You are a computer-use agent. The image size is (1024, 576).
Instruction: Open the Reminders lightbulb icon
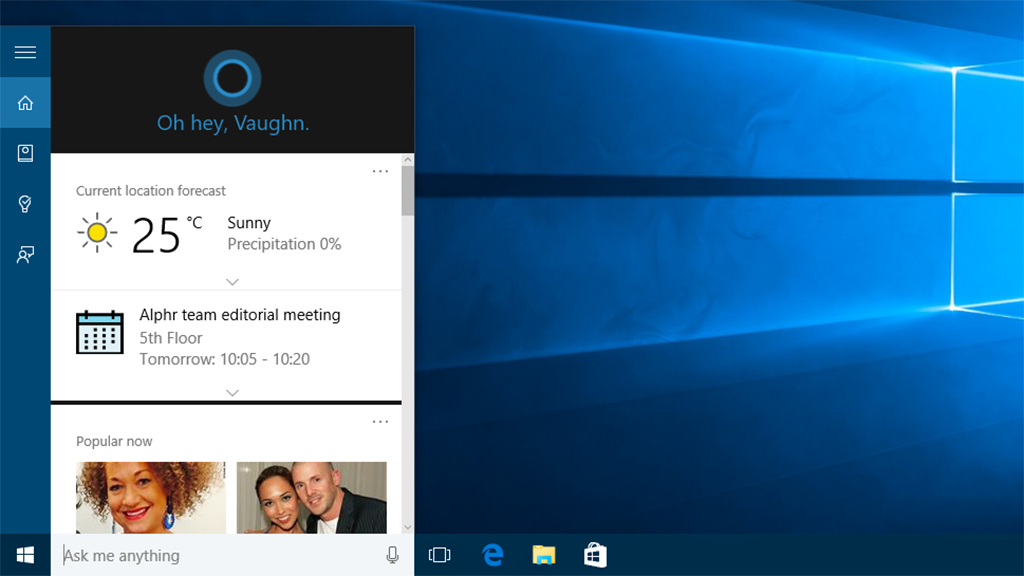pos(25,204)
